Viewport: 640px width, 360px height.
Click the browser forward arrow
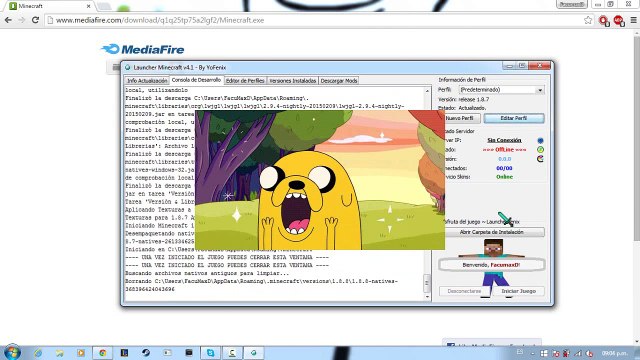pos(22,20)
